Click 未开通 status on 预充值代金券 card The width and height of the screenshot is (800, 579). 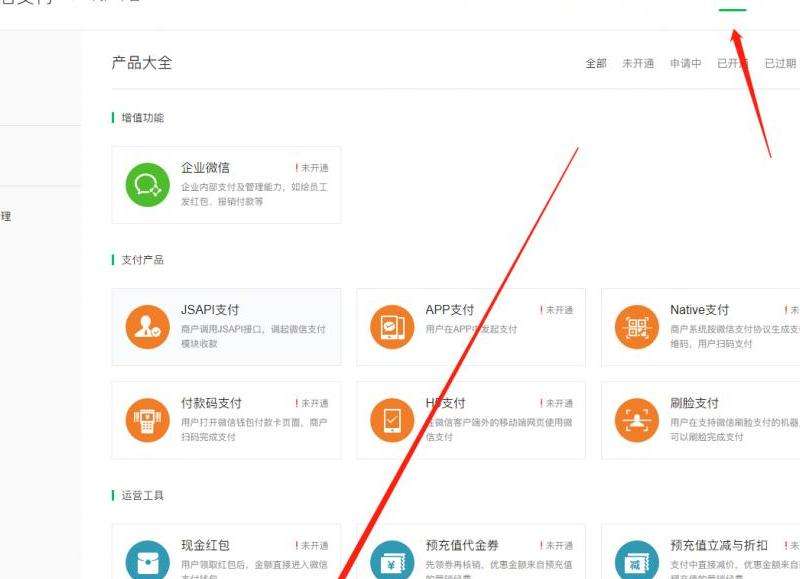(557, 546)
